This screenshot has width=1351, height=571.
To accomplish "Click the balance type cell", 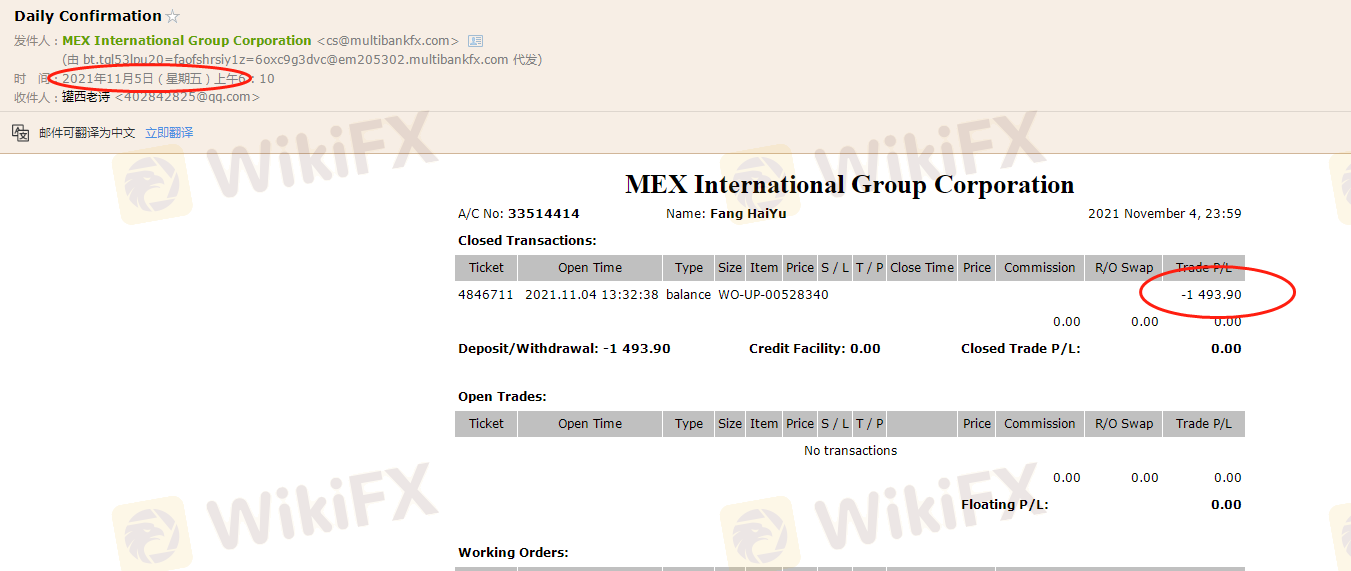I will click(x=689, y=295).
